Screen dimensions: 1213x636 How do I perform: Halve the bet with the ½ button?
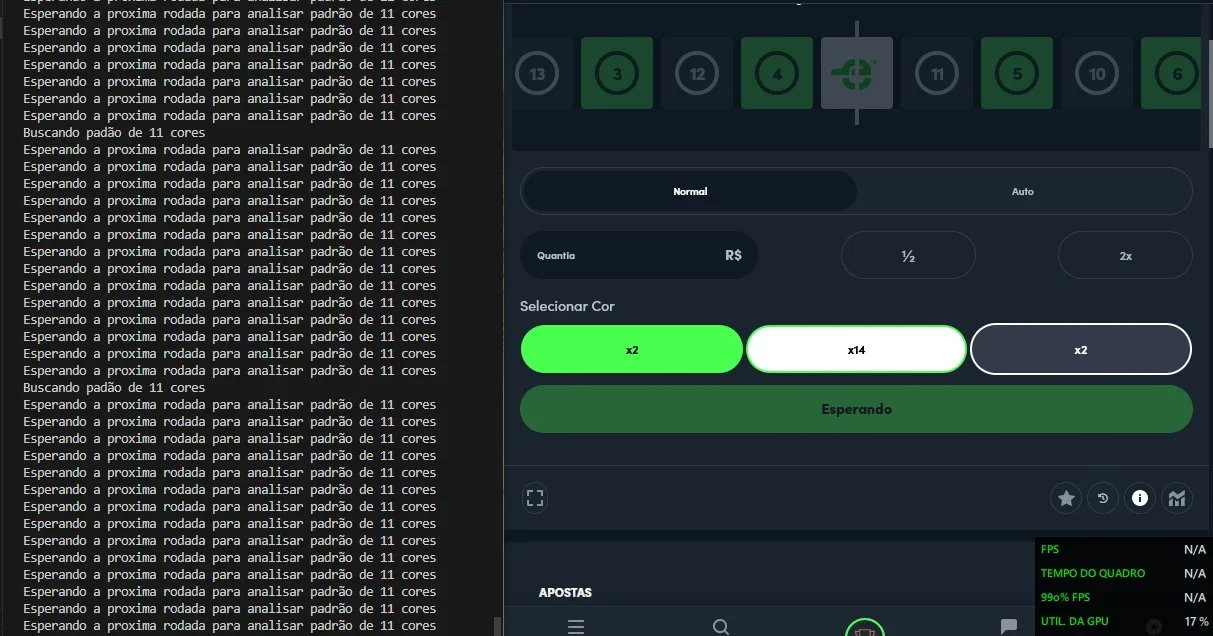pyautogui.click(x=908, y=255)
